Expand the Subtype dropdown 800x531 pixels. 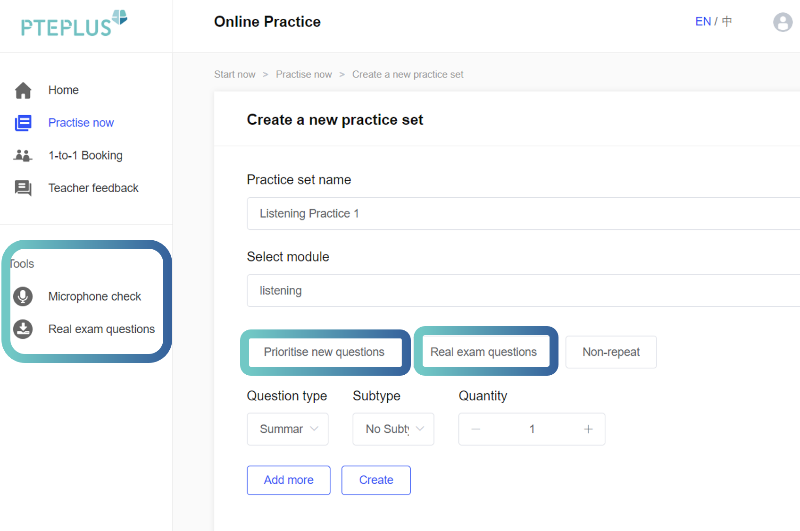point(393,429)
